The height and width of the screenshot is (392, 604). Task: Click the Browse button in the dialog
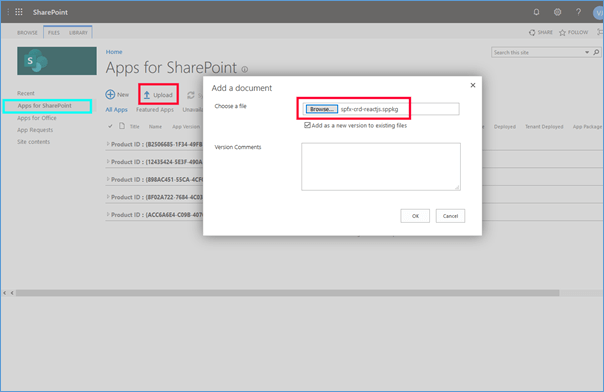click(x=322, y=109)
